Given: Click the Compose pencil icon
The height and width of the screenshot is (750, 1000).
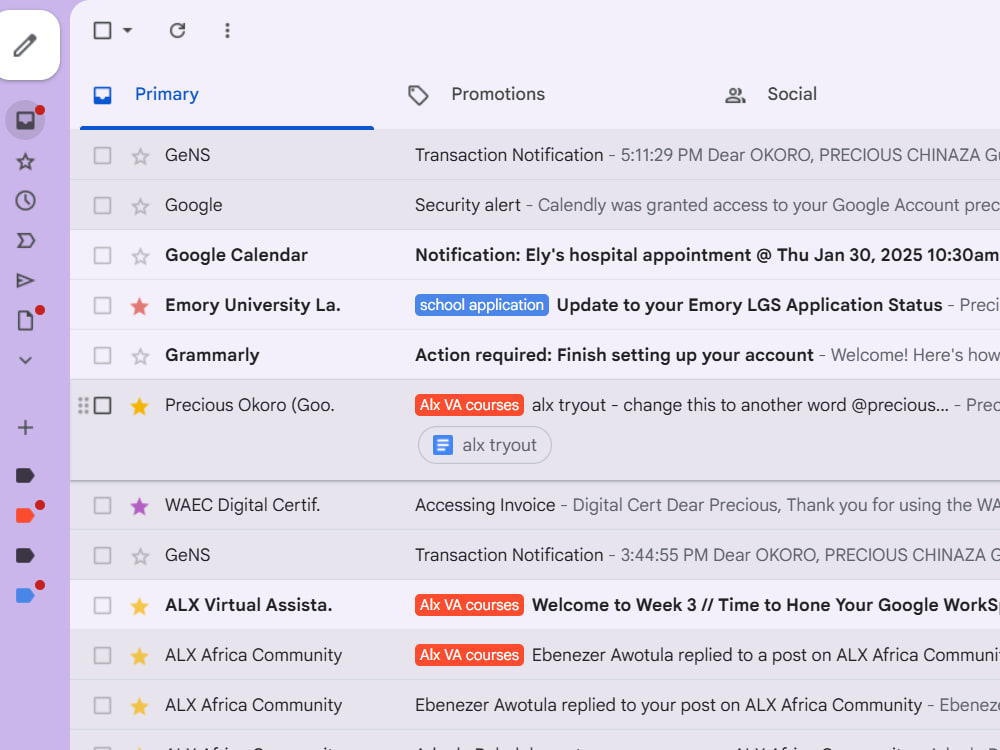Looking at the screenshot, I should [26, 45].
